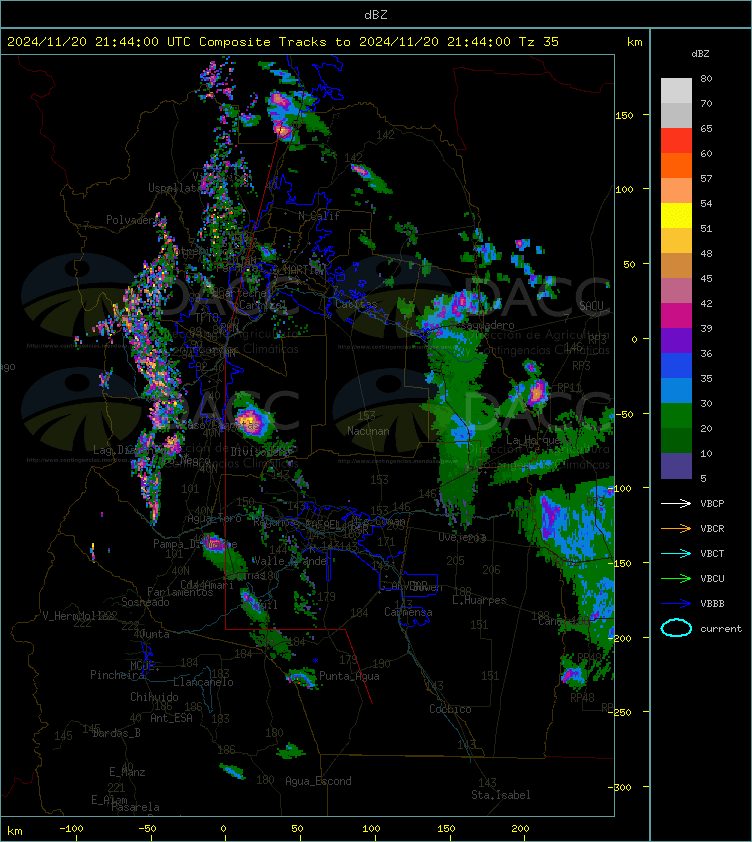The width and height of the screenshot is (752, 842).
Task: Click the 'Llancanelo' map label
Action: pos(203,682)
